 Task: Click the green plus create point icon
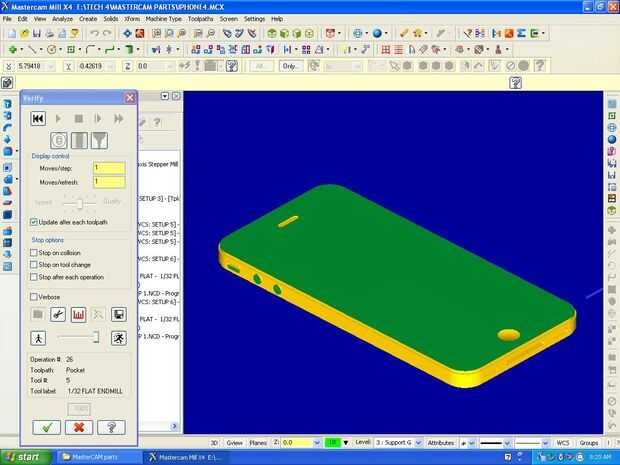12,50
